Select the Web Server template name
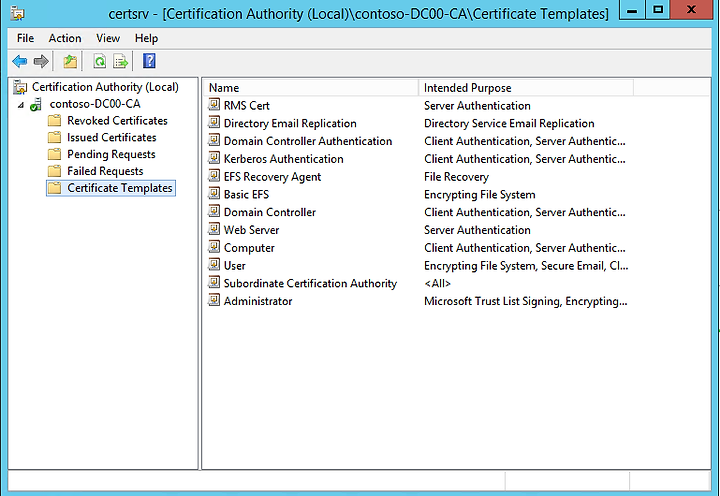This screenshot has width=720, height=496. [x=251, y=230]
